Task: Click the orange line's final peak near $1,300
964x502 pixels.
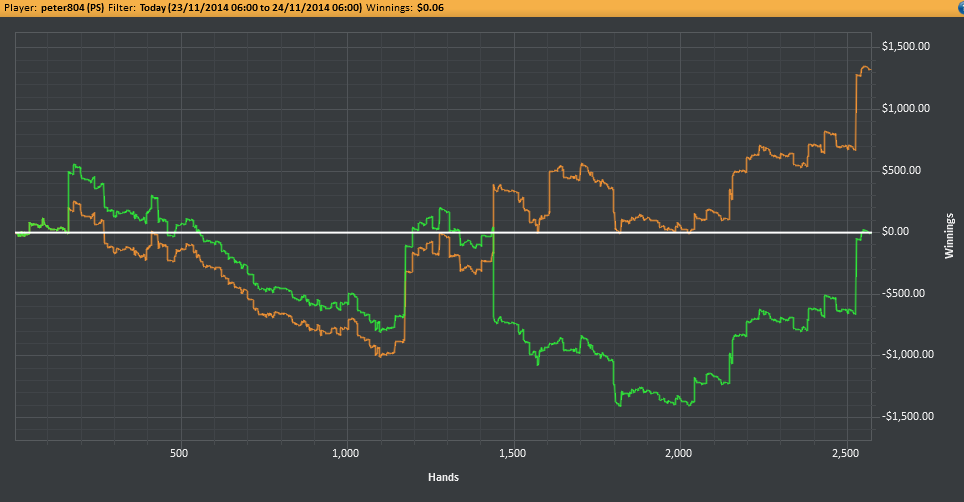Action: tap(865, 67)
